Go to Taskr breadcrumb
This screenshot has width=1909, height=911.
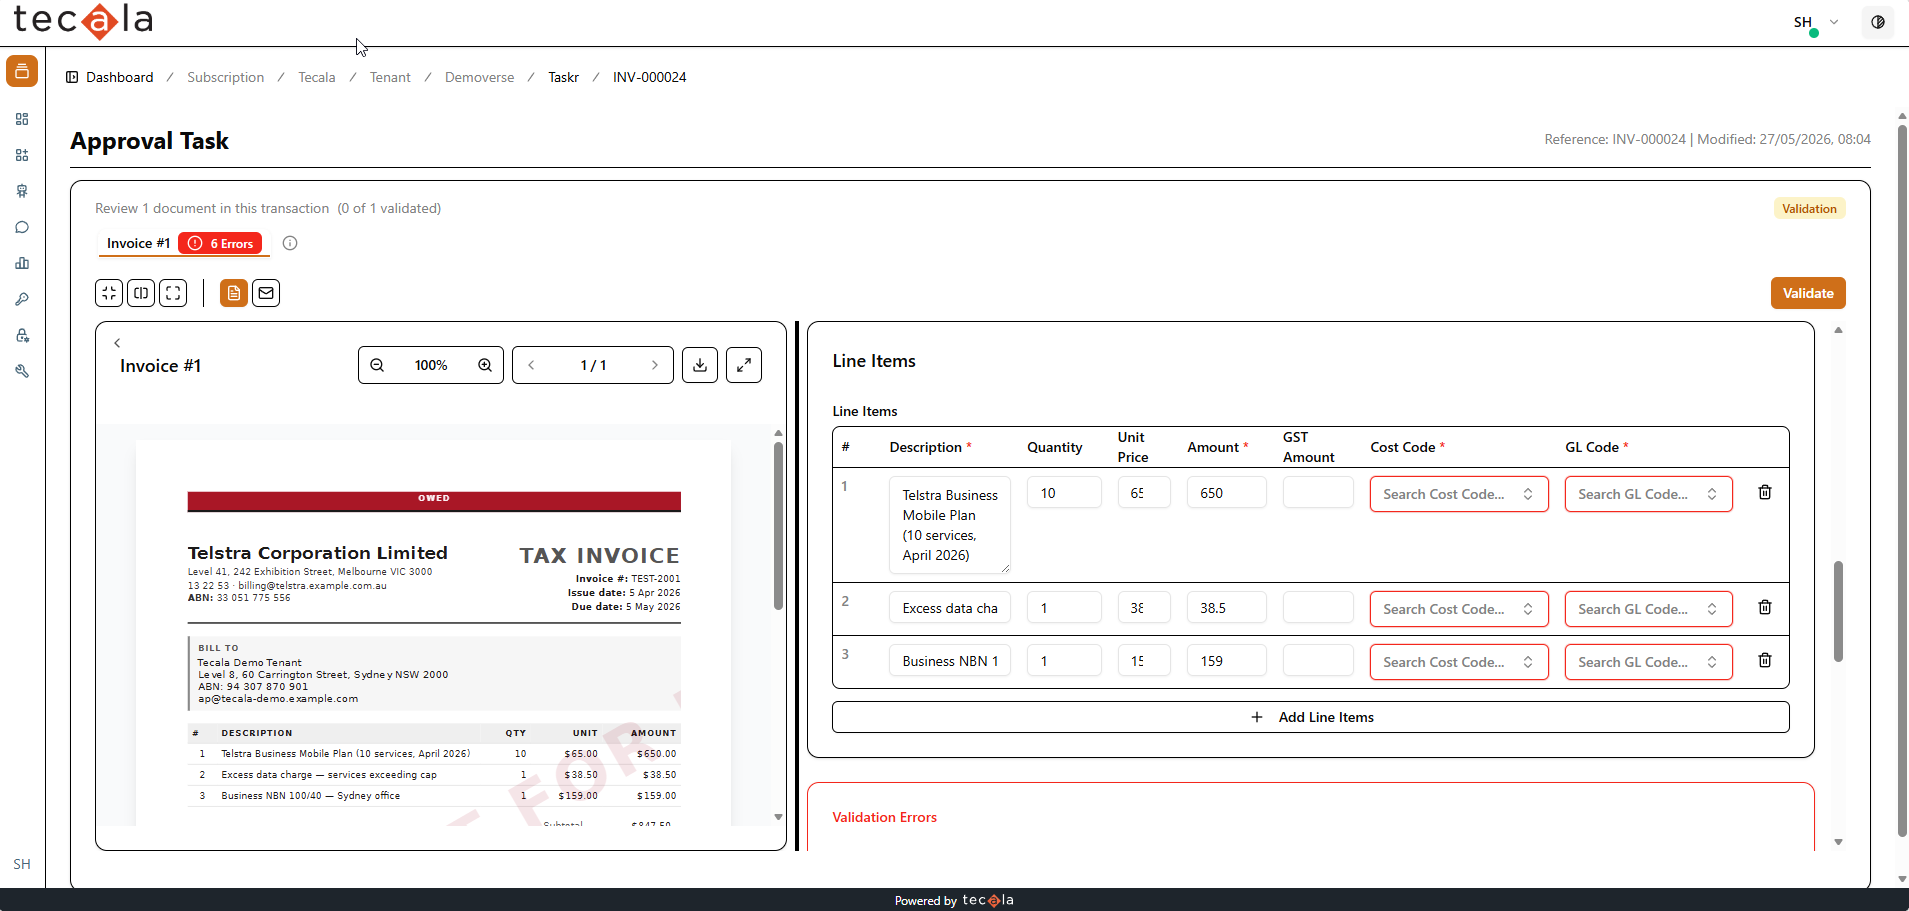tap(564, 77)
